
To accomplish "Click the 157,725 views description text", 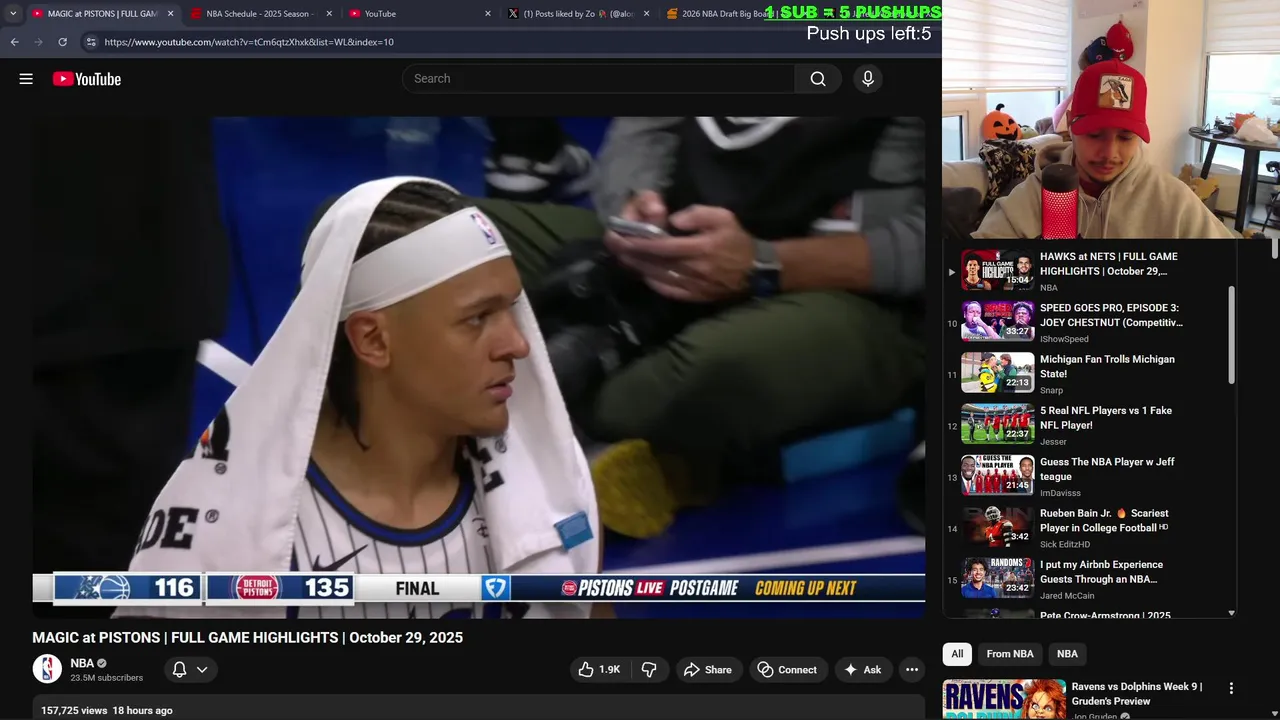I will pos(106,711).
